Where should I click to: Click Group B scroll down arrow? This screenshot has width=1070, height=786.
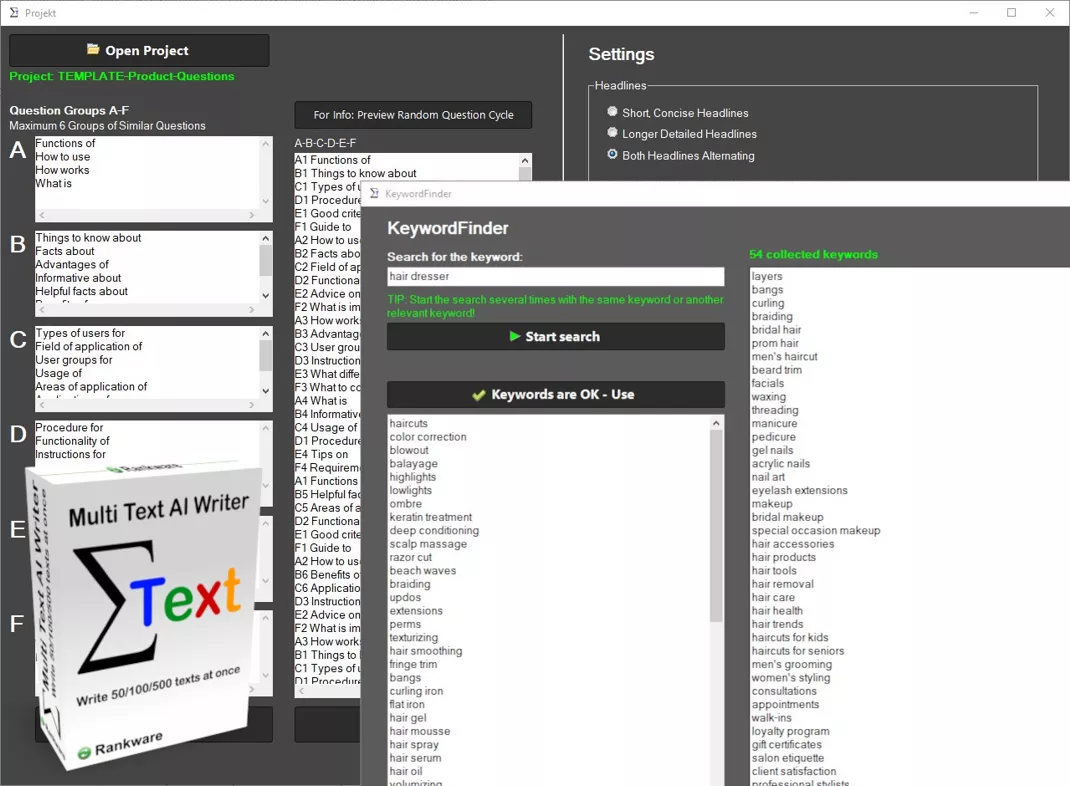[x=265, y=295]
